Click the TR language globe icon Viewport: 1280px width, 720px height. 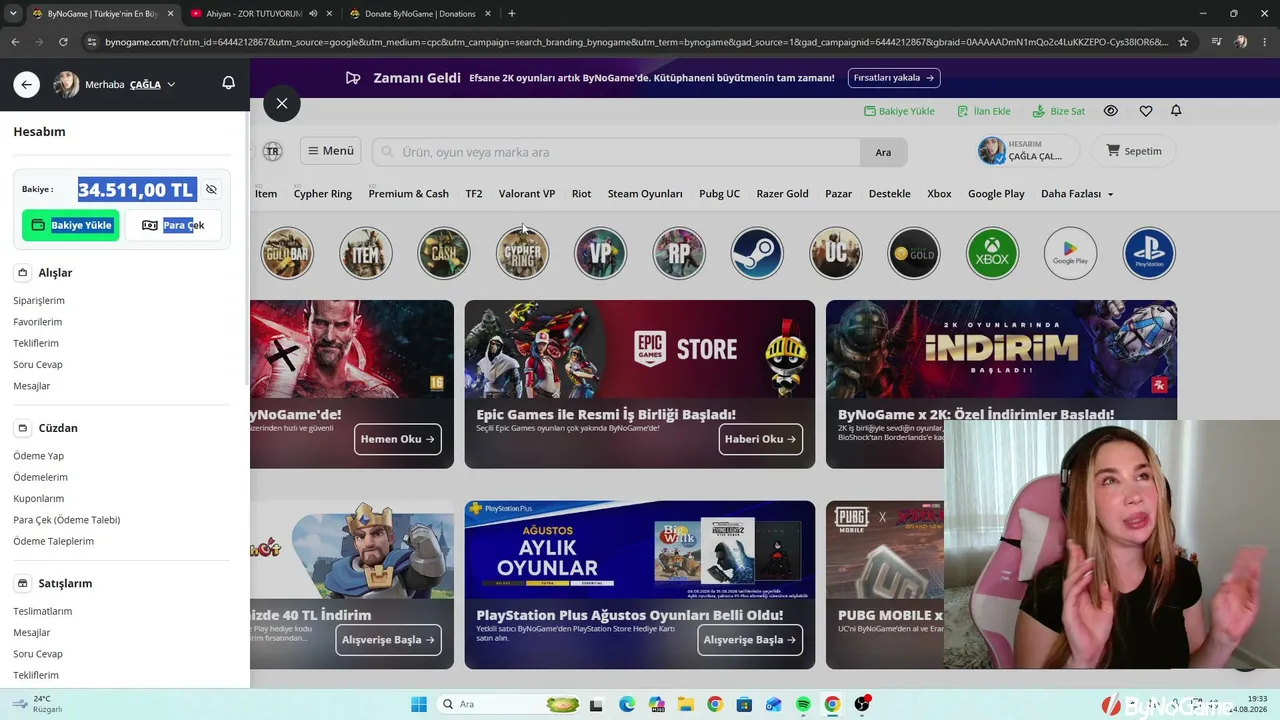point(272,152)
